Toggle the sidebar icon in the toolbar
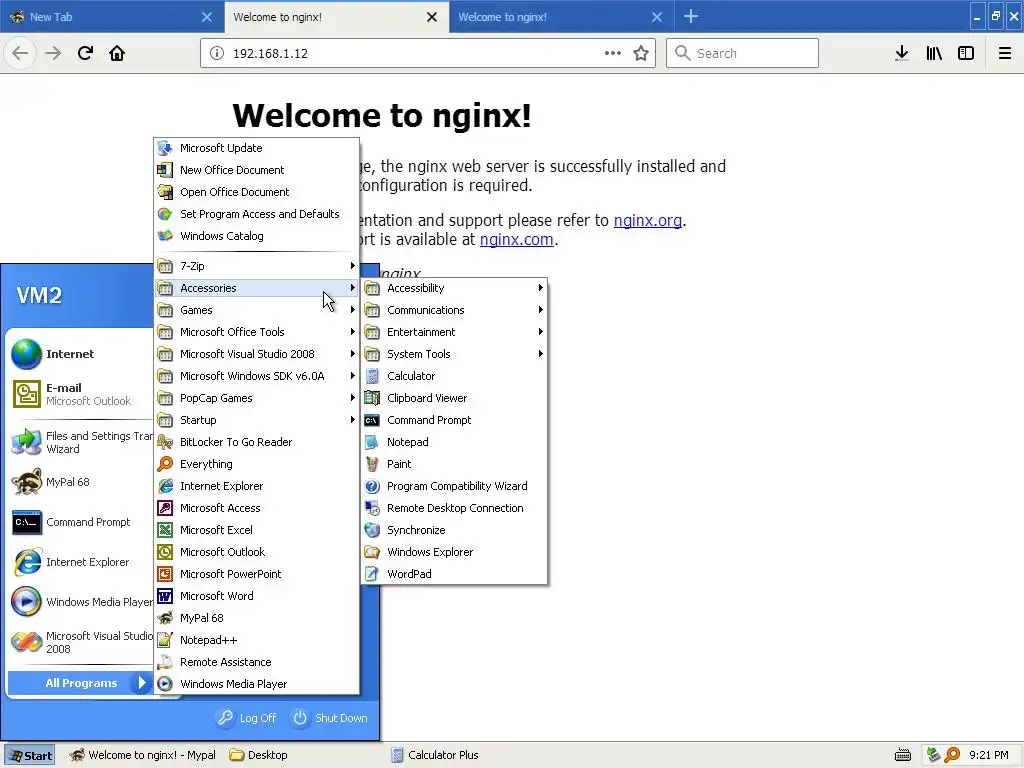The height and width of the screenshot is (768, 1024). tap(966, 53)
